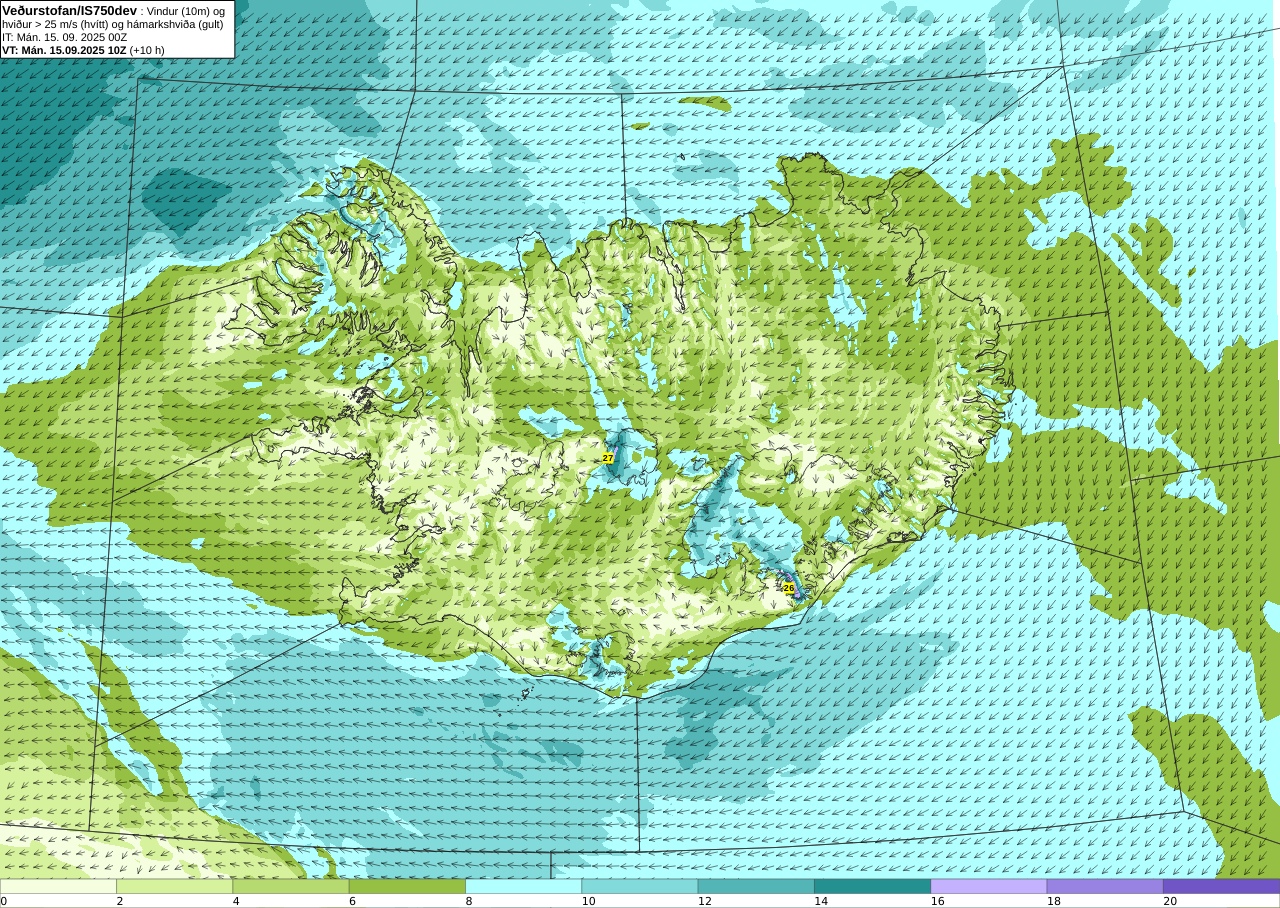Click the legend scale label 4
Image resolution: width=1280 pixels, height=908 pixels.
(x=236, y=901)
